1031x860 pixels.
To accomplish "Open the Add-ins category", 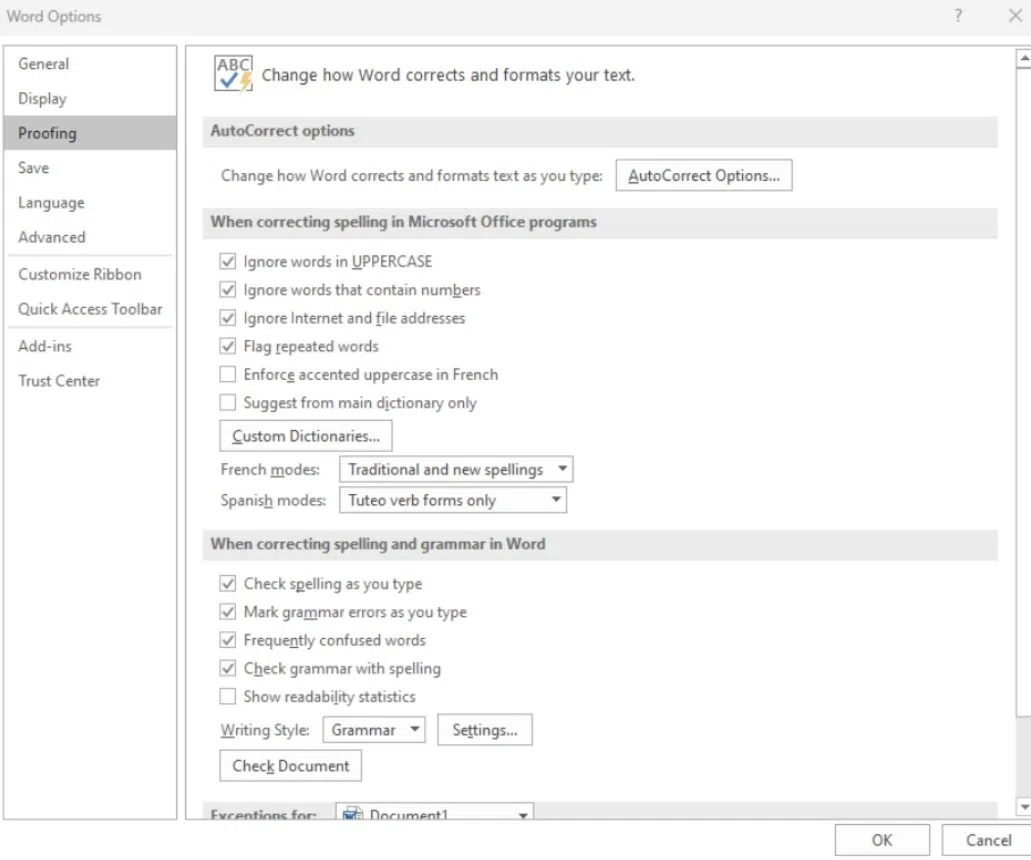I will point(90,346).
